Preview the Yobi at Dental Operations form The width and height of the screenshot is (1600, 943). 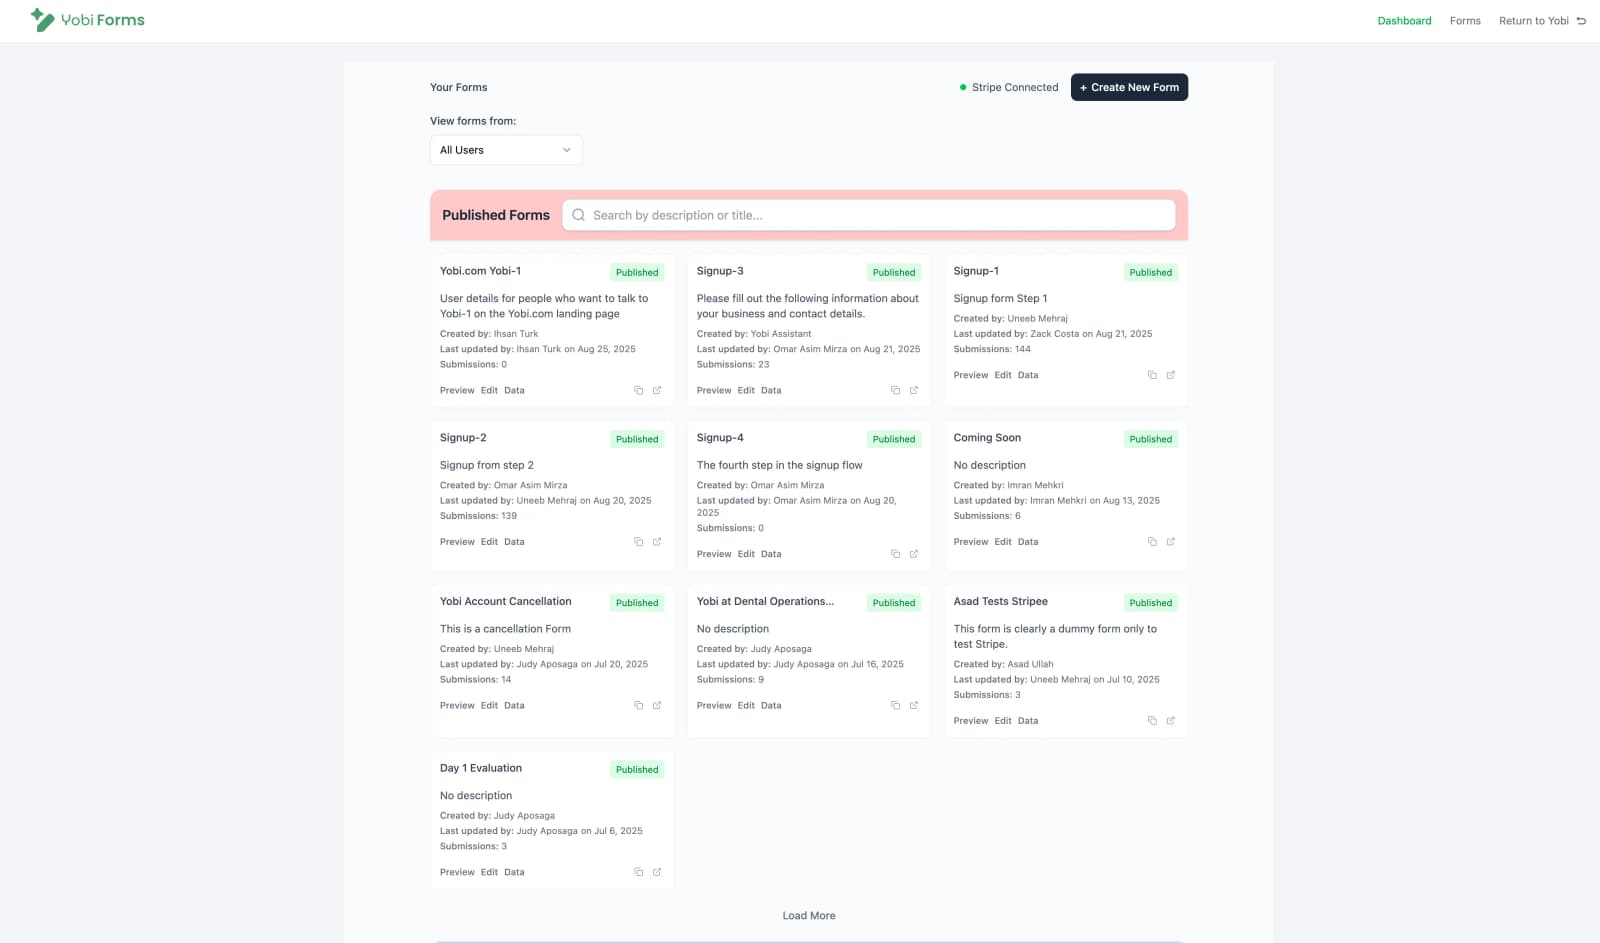[713, 706]
